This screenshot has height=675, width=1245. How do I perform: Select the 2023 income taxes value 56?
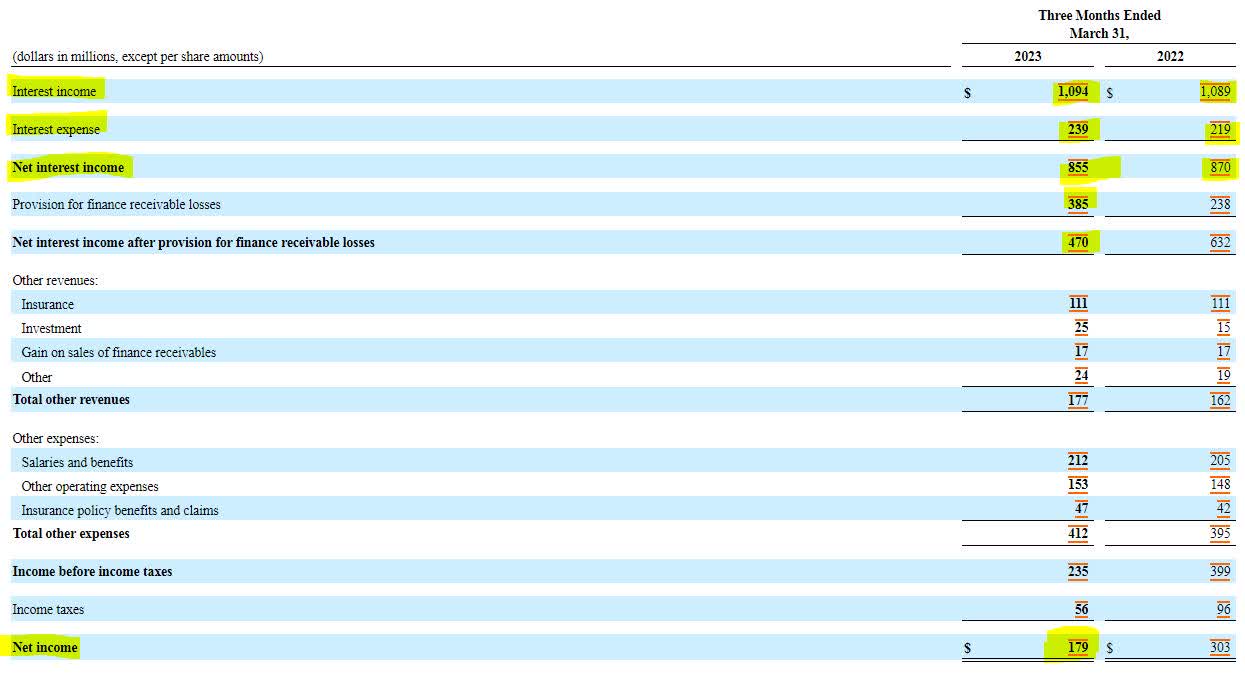(1082, 609)
